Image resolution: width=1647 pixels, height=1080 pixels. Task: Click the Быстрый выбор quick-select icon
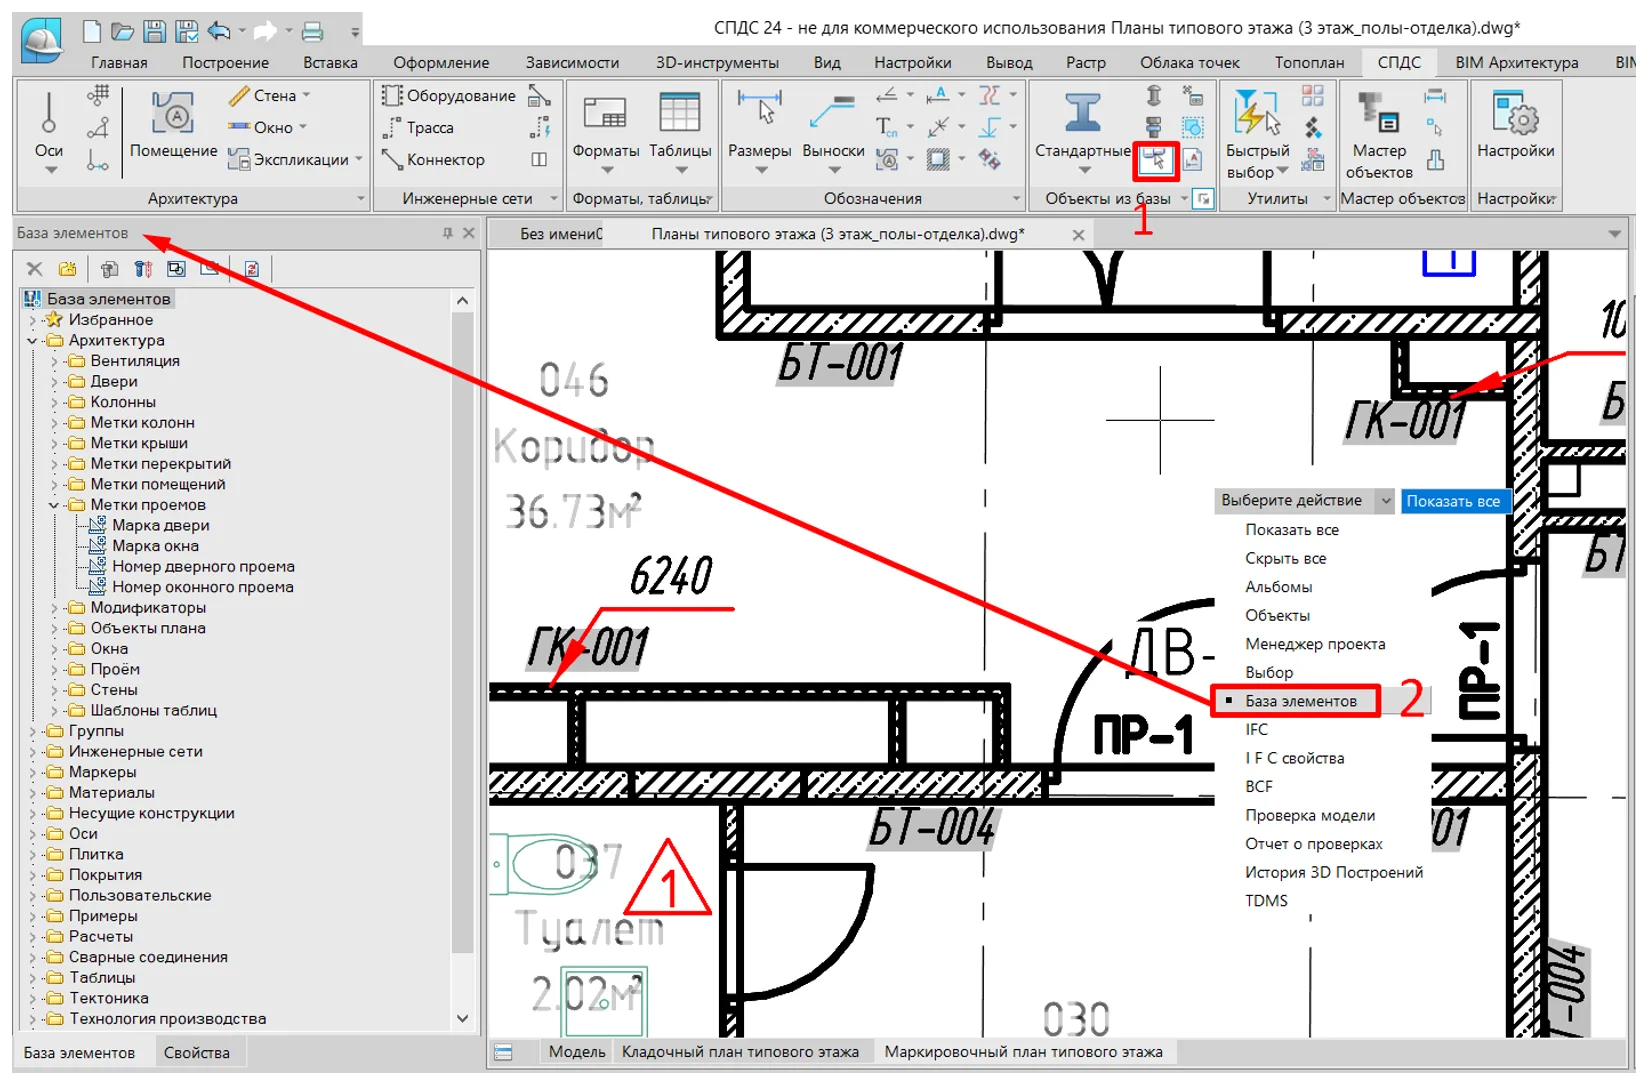coord(1256,114)
